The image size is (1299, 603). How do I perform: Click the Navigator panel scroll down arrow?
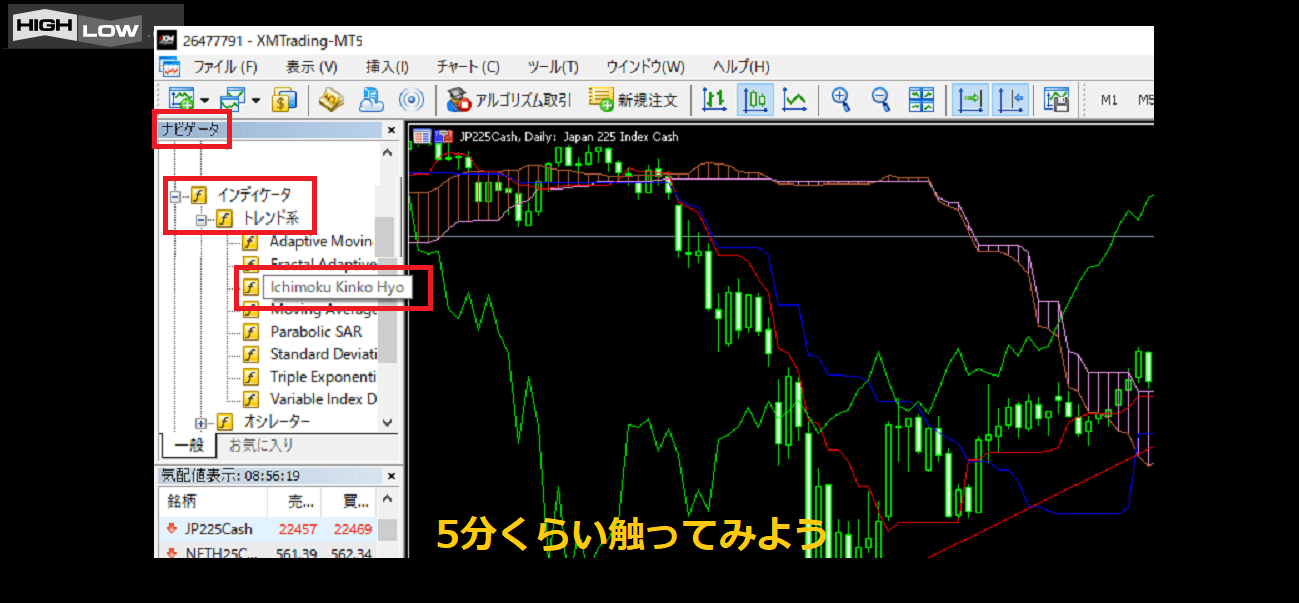(x=388, y=423)
